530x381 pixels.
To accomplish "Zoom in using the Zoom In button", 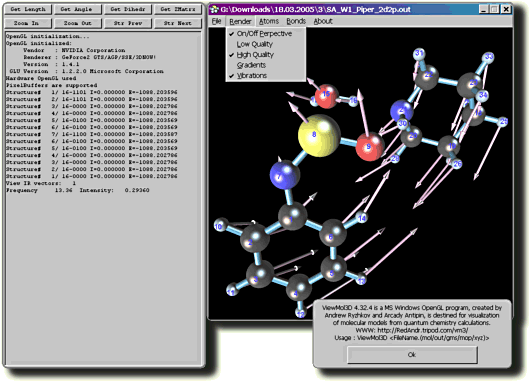I will [x=28, y=23].
